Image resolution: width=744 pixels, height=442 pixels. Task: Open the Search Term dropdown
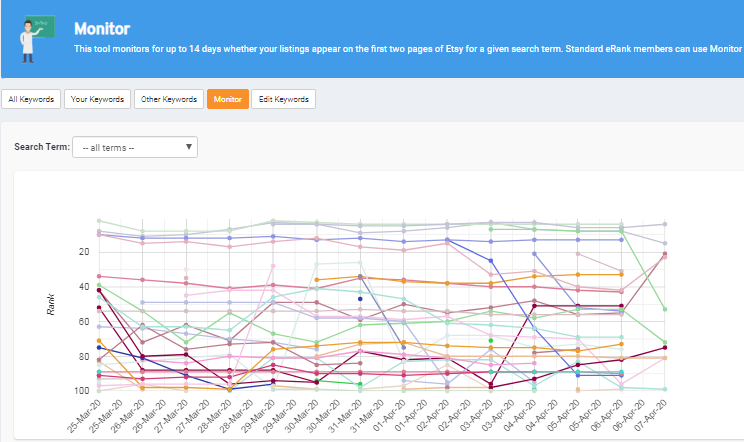coord(135,147)
